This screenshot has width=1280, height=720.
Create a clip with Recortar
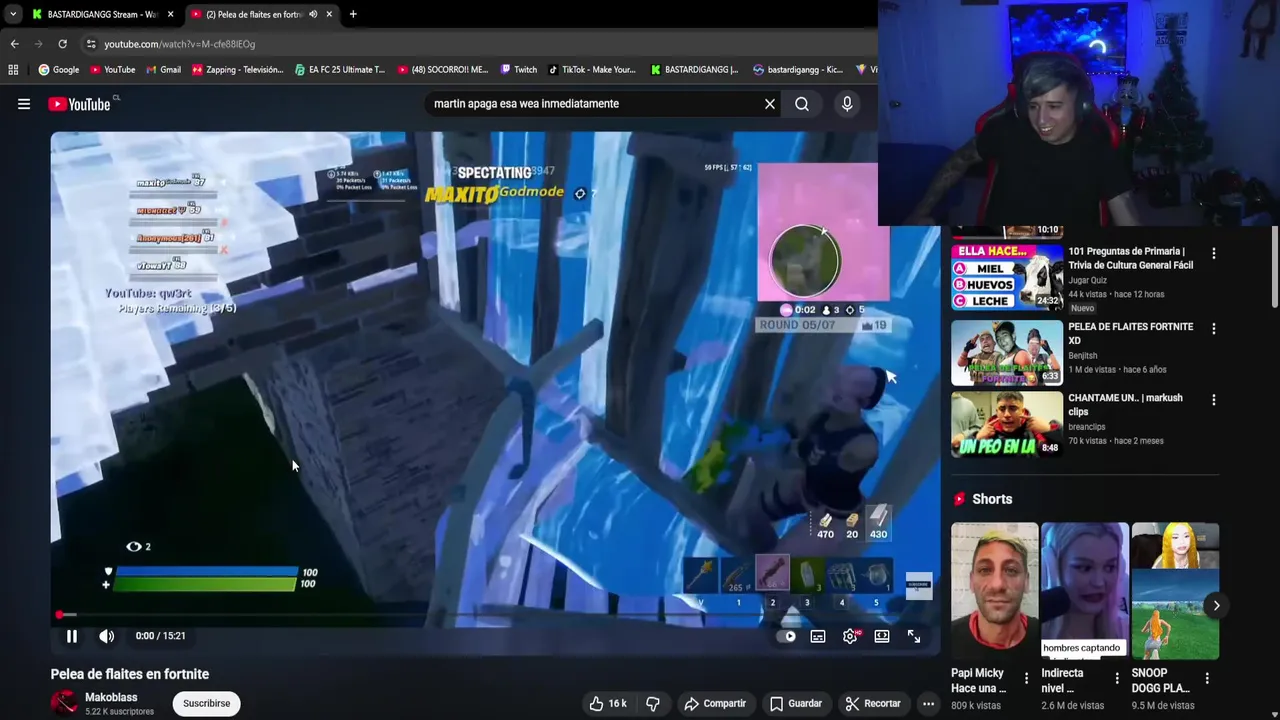(873, 704)
